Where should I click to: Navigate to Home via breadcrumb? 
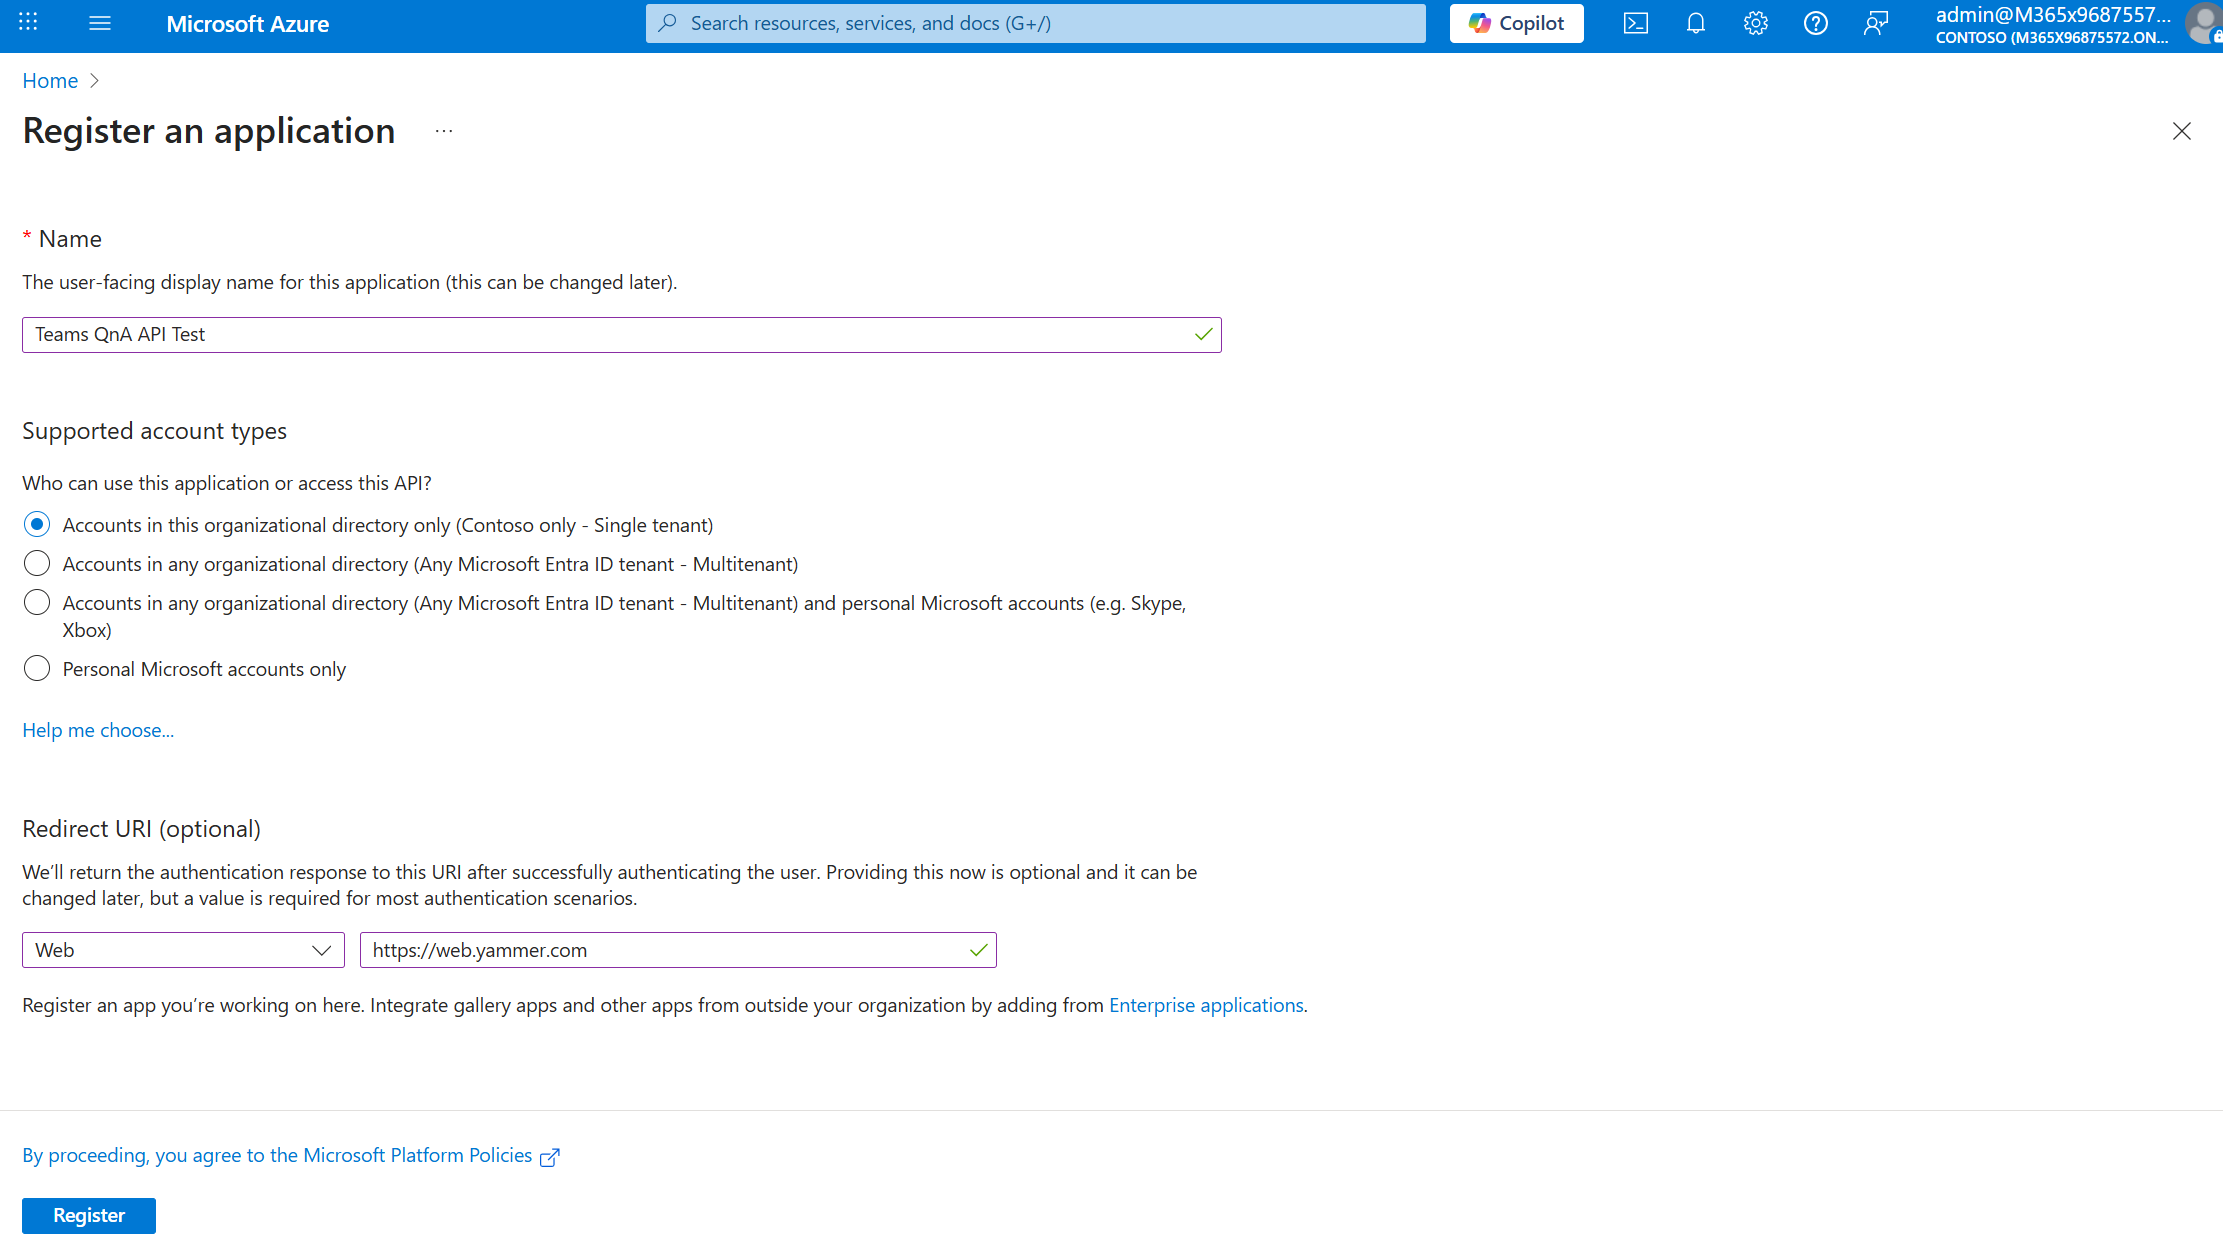click(x=49, y=80)
